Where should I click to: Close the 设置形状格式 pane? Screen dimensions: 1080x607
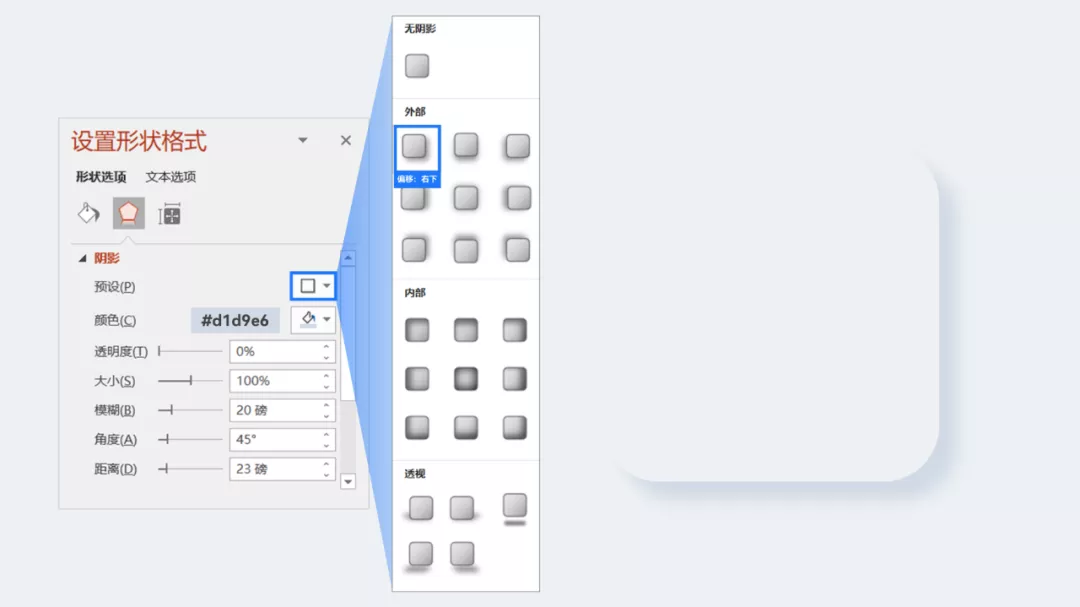(x=346, y=141)
